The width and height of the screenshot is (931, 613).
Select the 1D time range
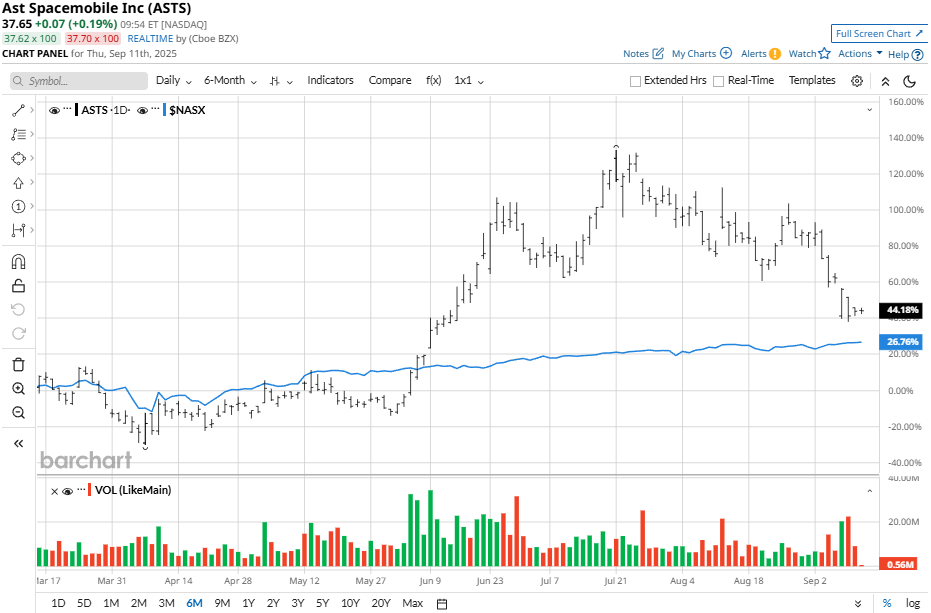58,603
